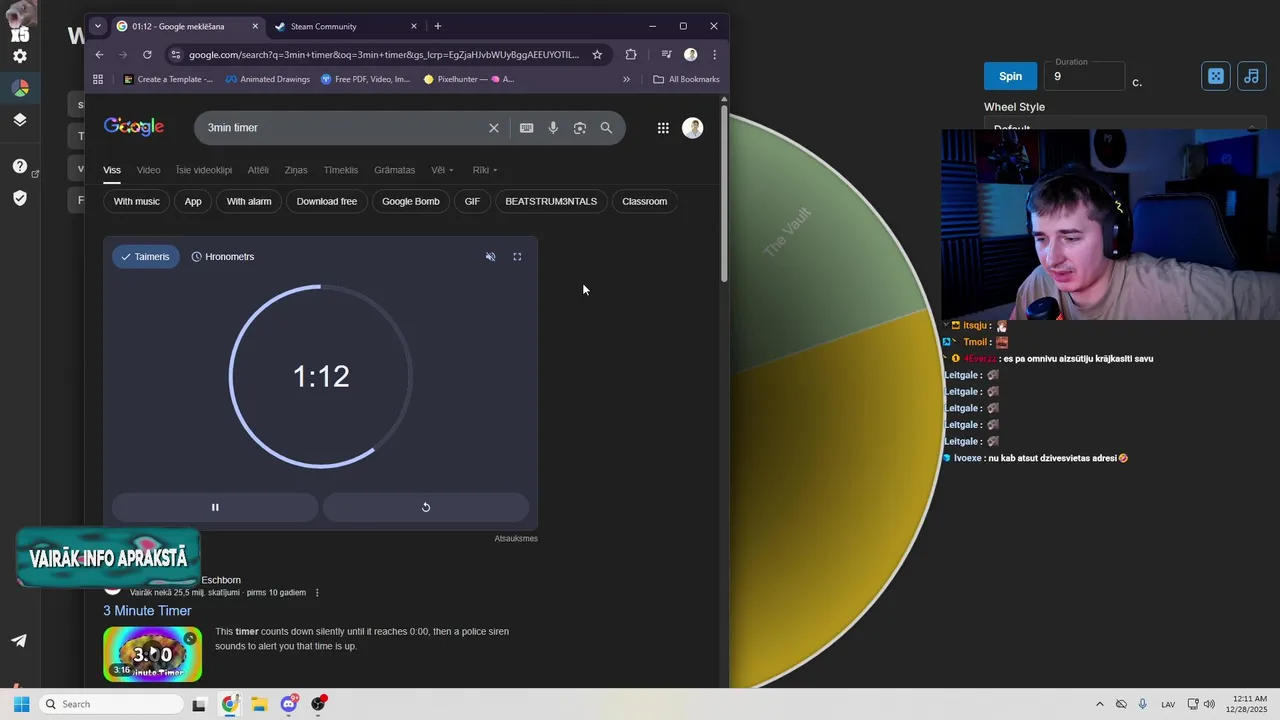
Task: Open the Free PDF, Video bookmark
Action: click(x=366, y=79)
